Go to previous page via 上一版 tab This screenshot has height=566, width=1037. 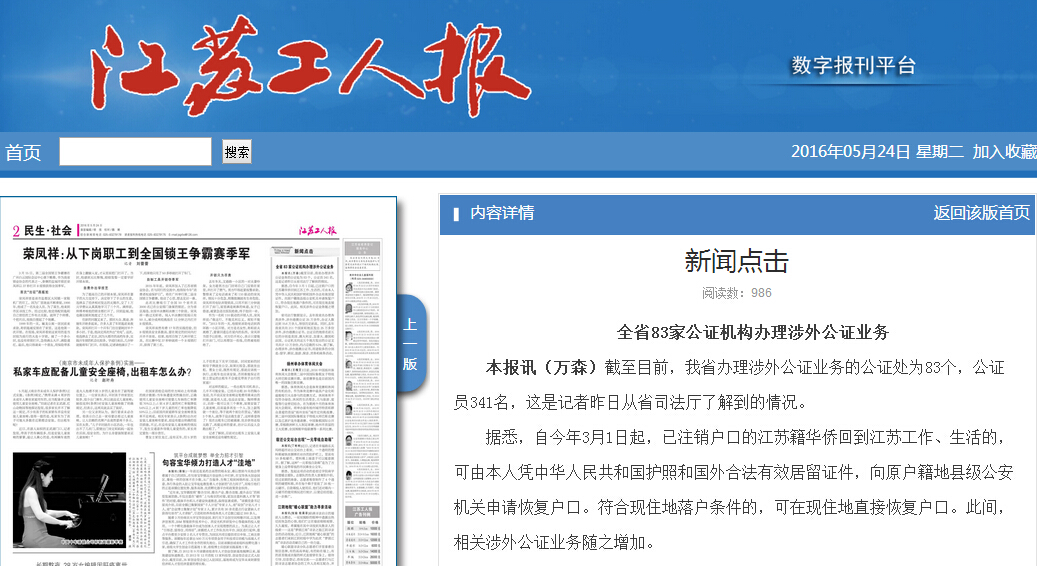point(410,344)
